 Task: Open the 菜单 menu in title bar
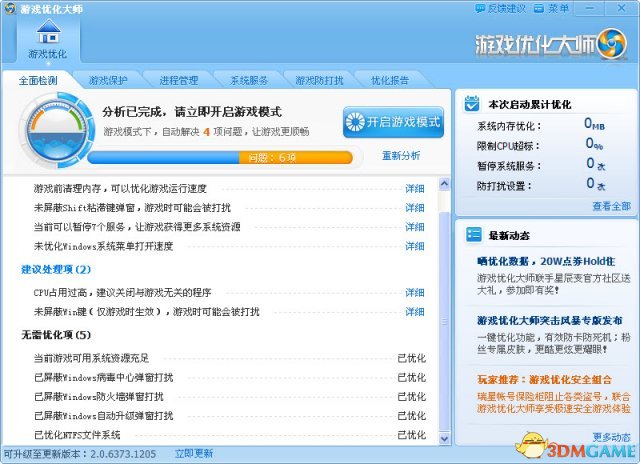click(x=551, y=9)
